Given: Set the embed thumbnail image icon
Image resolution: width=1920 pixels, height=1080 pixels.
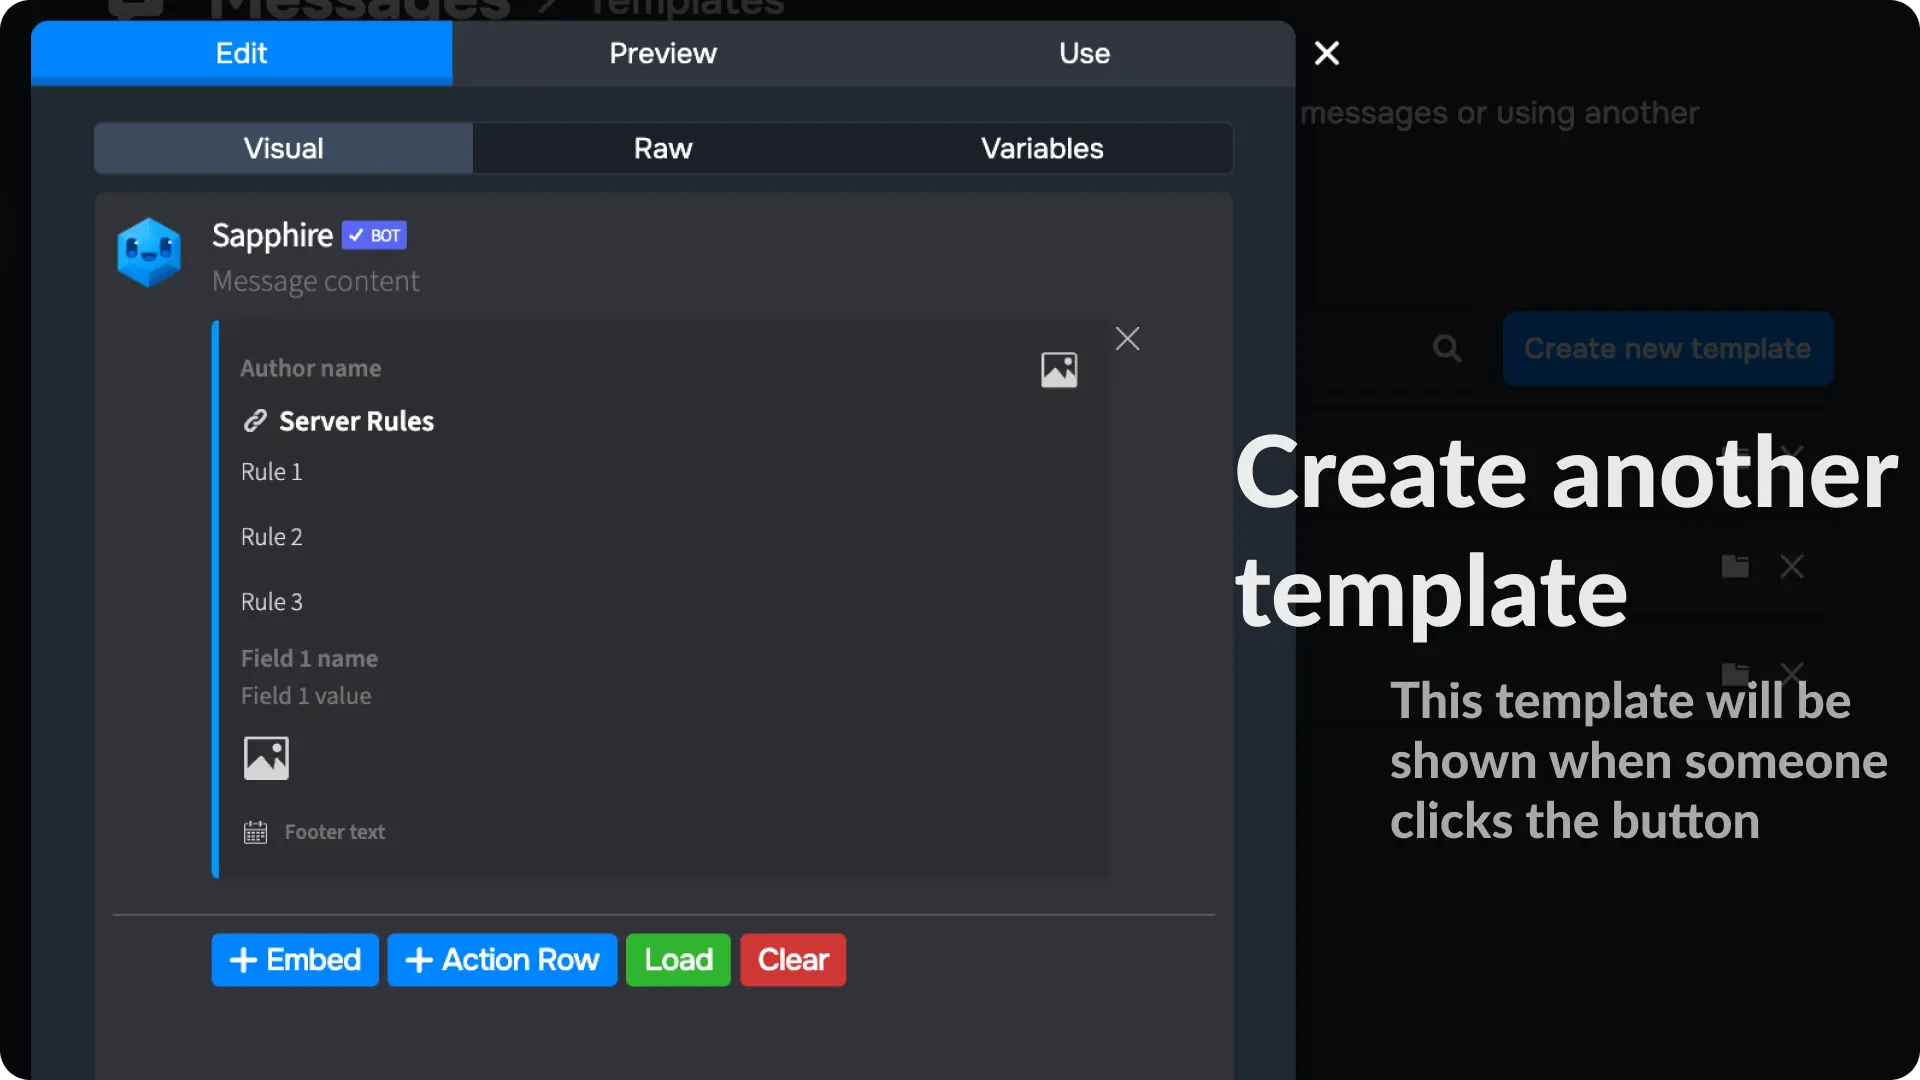Looking at the screenshot, I should tap(1059, 370).
